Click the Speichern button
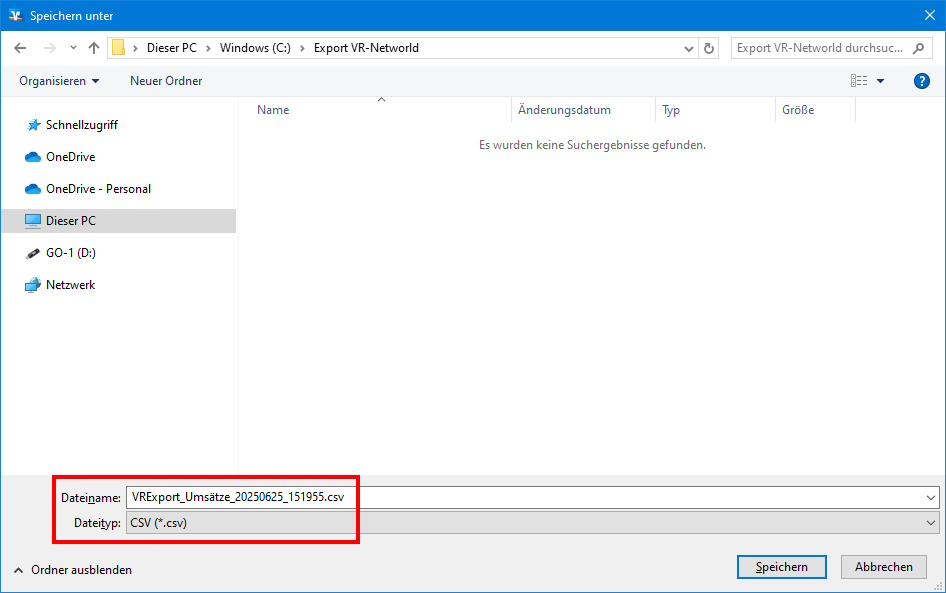The height and width of the screenshot is (593, 946). click(x=781, y=567)
